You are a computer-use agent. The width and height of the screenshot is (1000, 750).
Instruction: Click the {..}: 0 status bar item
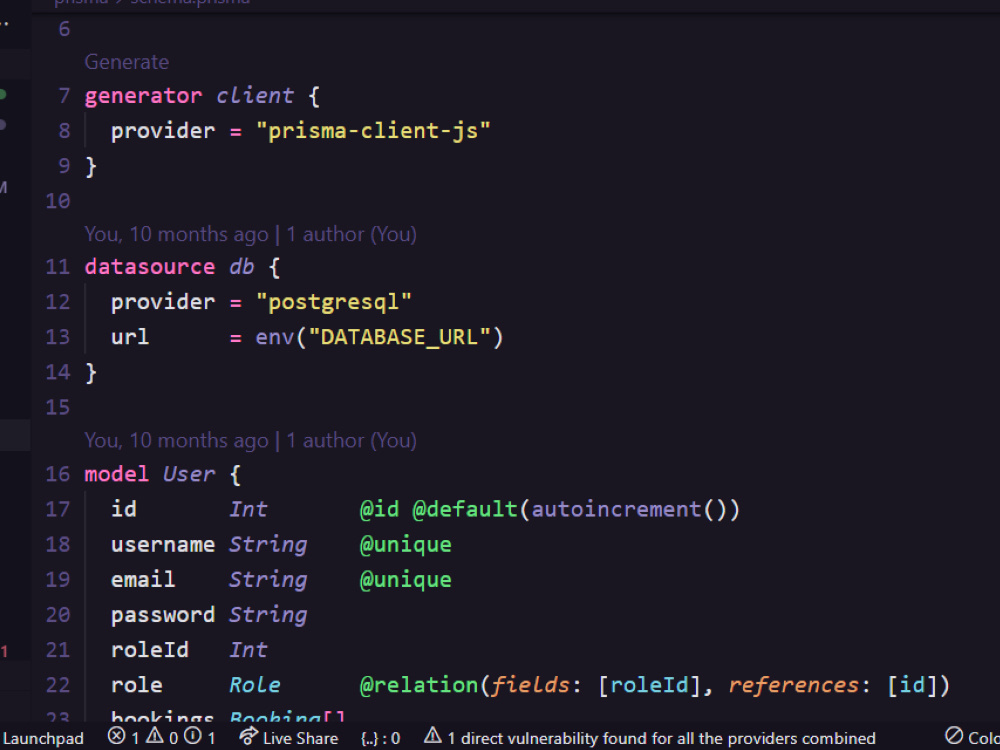(380, 739)
